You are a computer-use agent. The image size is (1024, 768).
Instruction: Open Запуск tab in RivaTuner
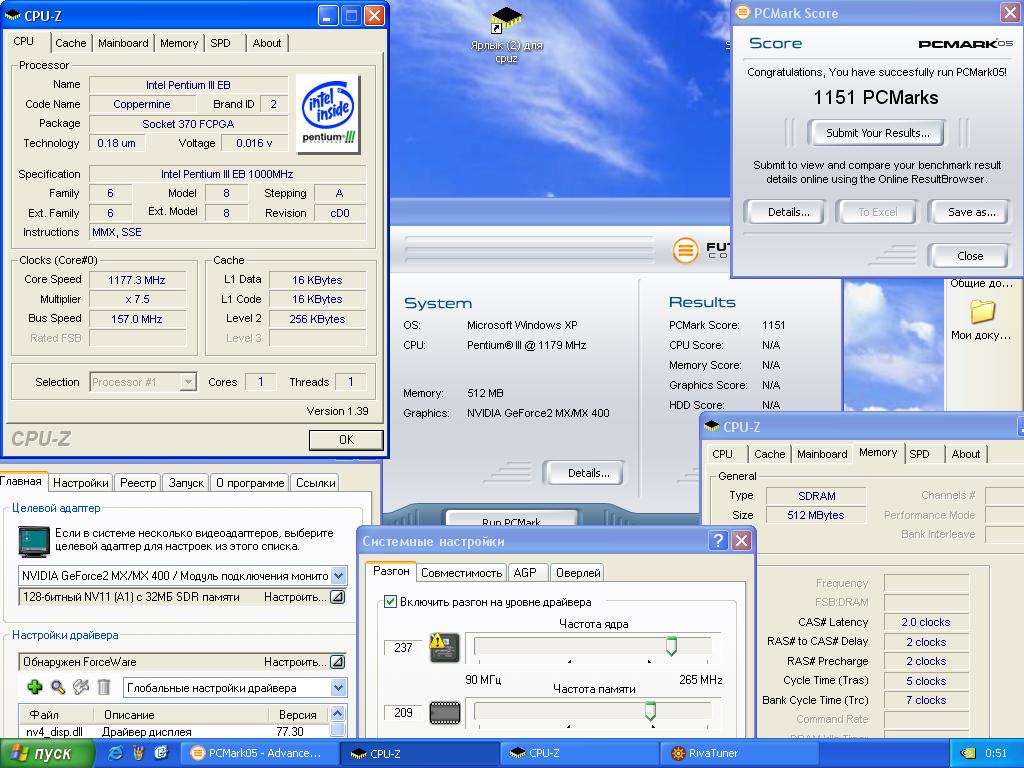click(x=186, y=483)
